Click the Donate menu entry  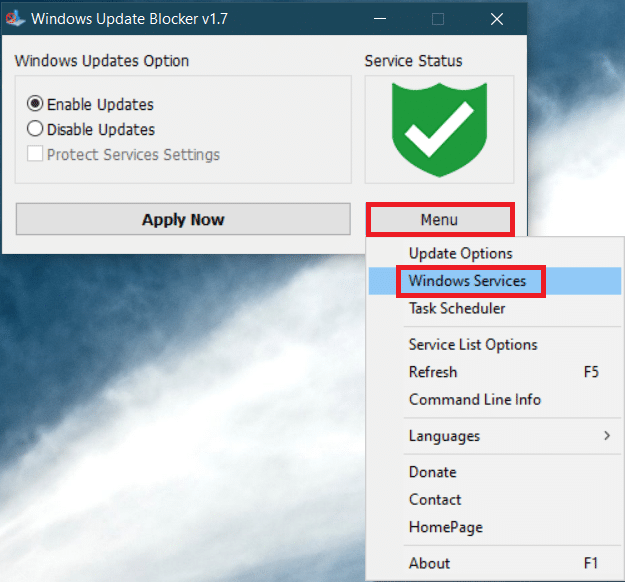click(495, 472)
